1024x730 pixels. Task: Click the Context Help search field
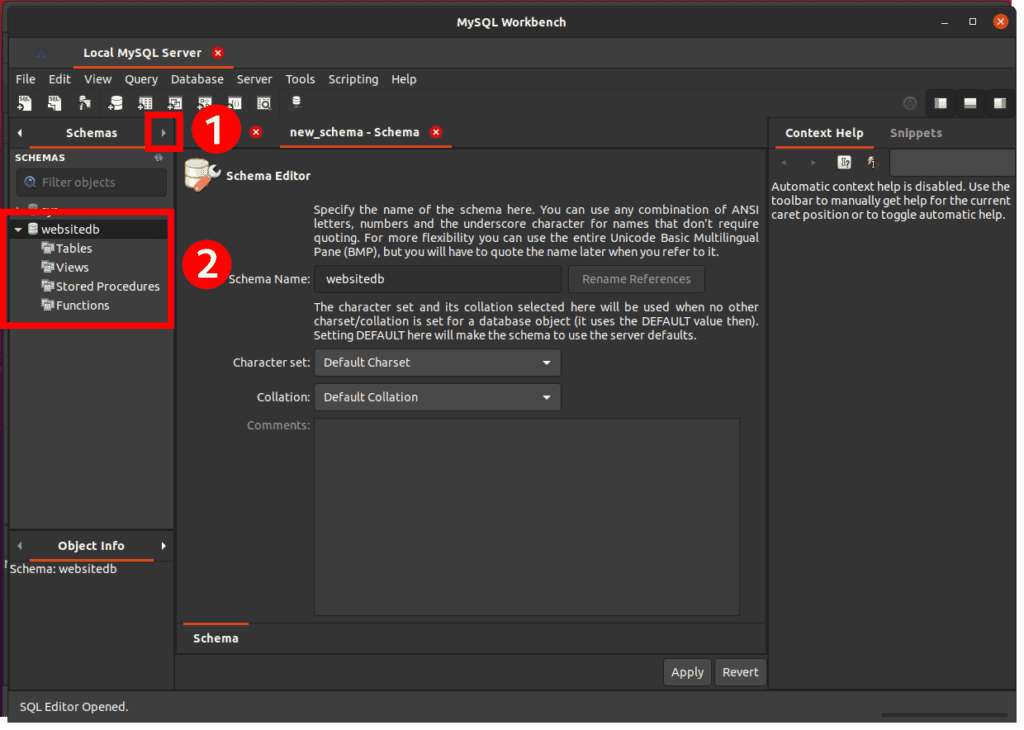(952, 162)
